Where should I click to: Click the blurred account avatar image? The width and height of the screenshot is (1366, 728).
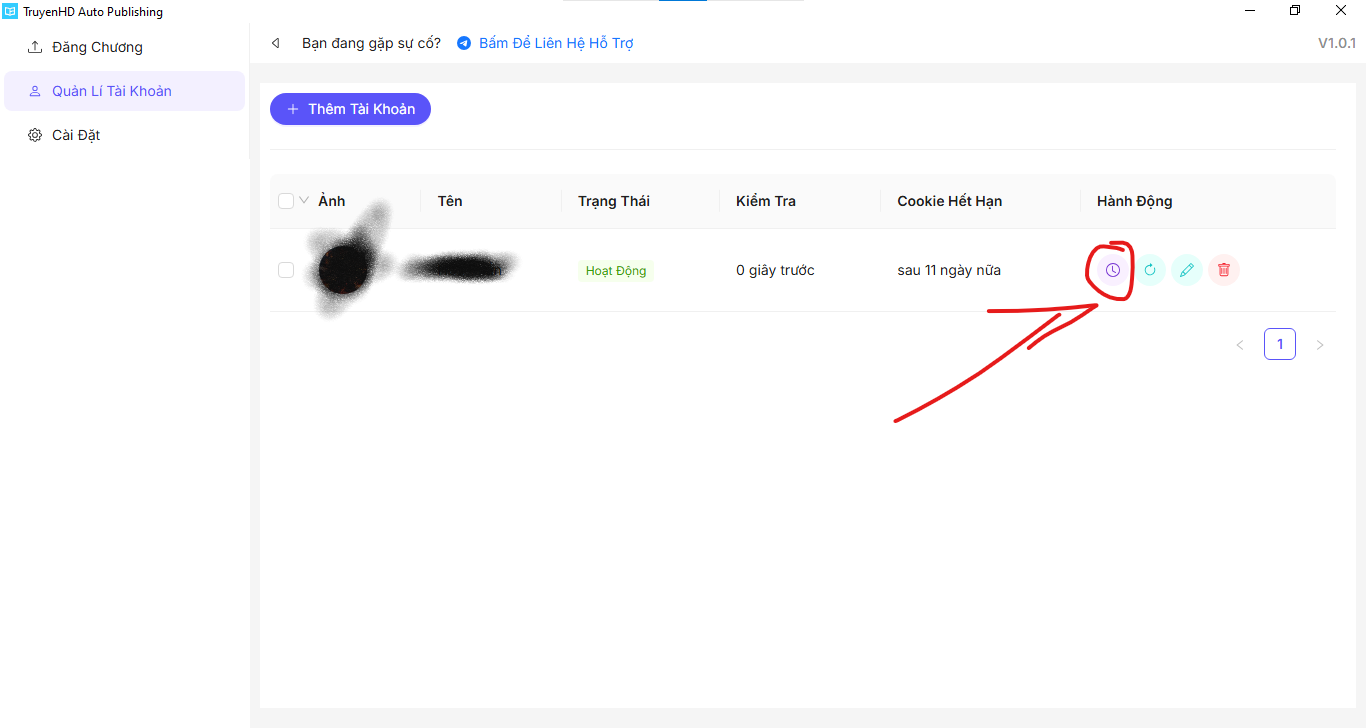tap(344, 268)
